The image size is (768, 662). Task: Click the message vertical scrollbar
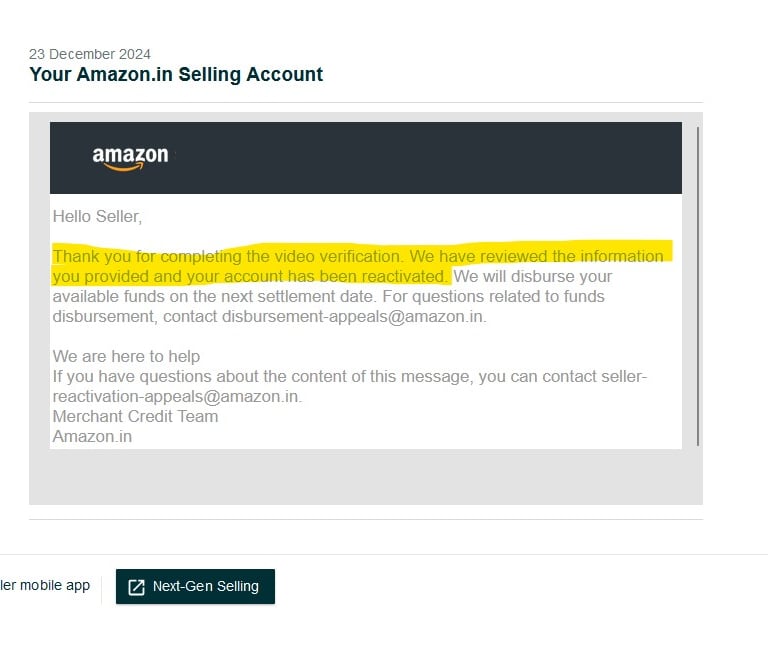[697, 286]
